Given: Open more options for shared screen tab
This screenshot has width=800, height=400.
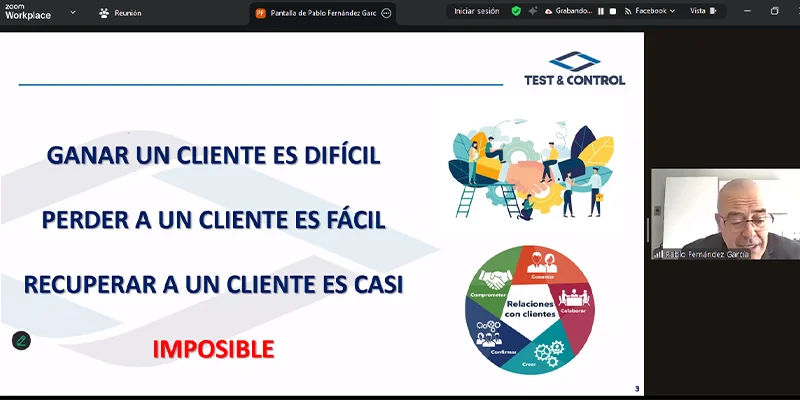Looking at the screenshot, I should pyautogui.click(x=386, y=13).
